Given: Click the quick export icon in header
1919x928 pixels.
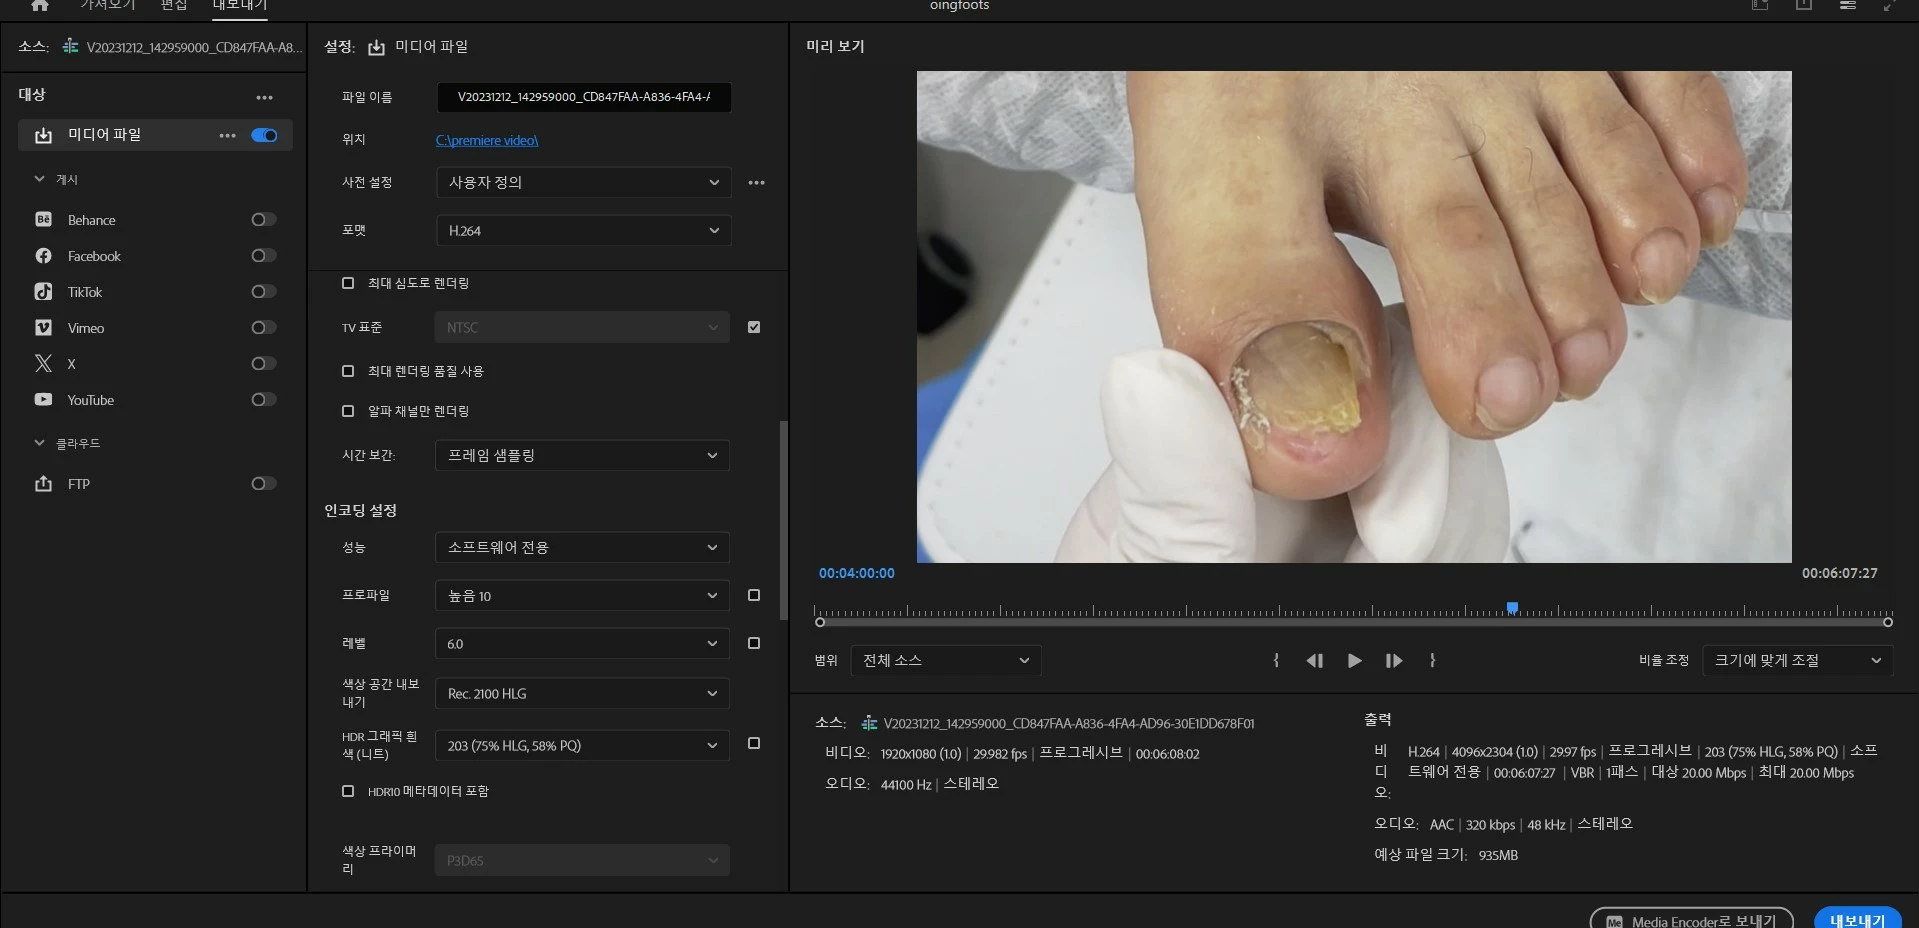Looking at the screenshot, I should [1804, 5].
